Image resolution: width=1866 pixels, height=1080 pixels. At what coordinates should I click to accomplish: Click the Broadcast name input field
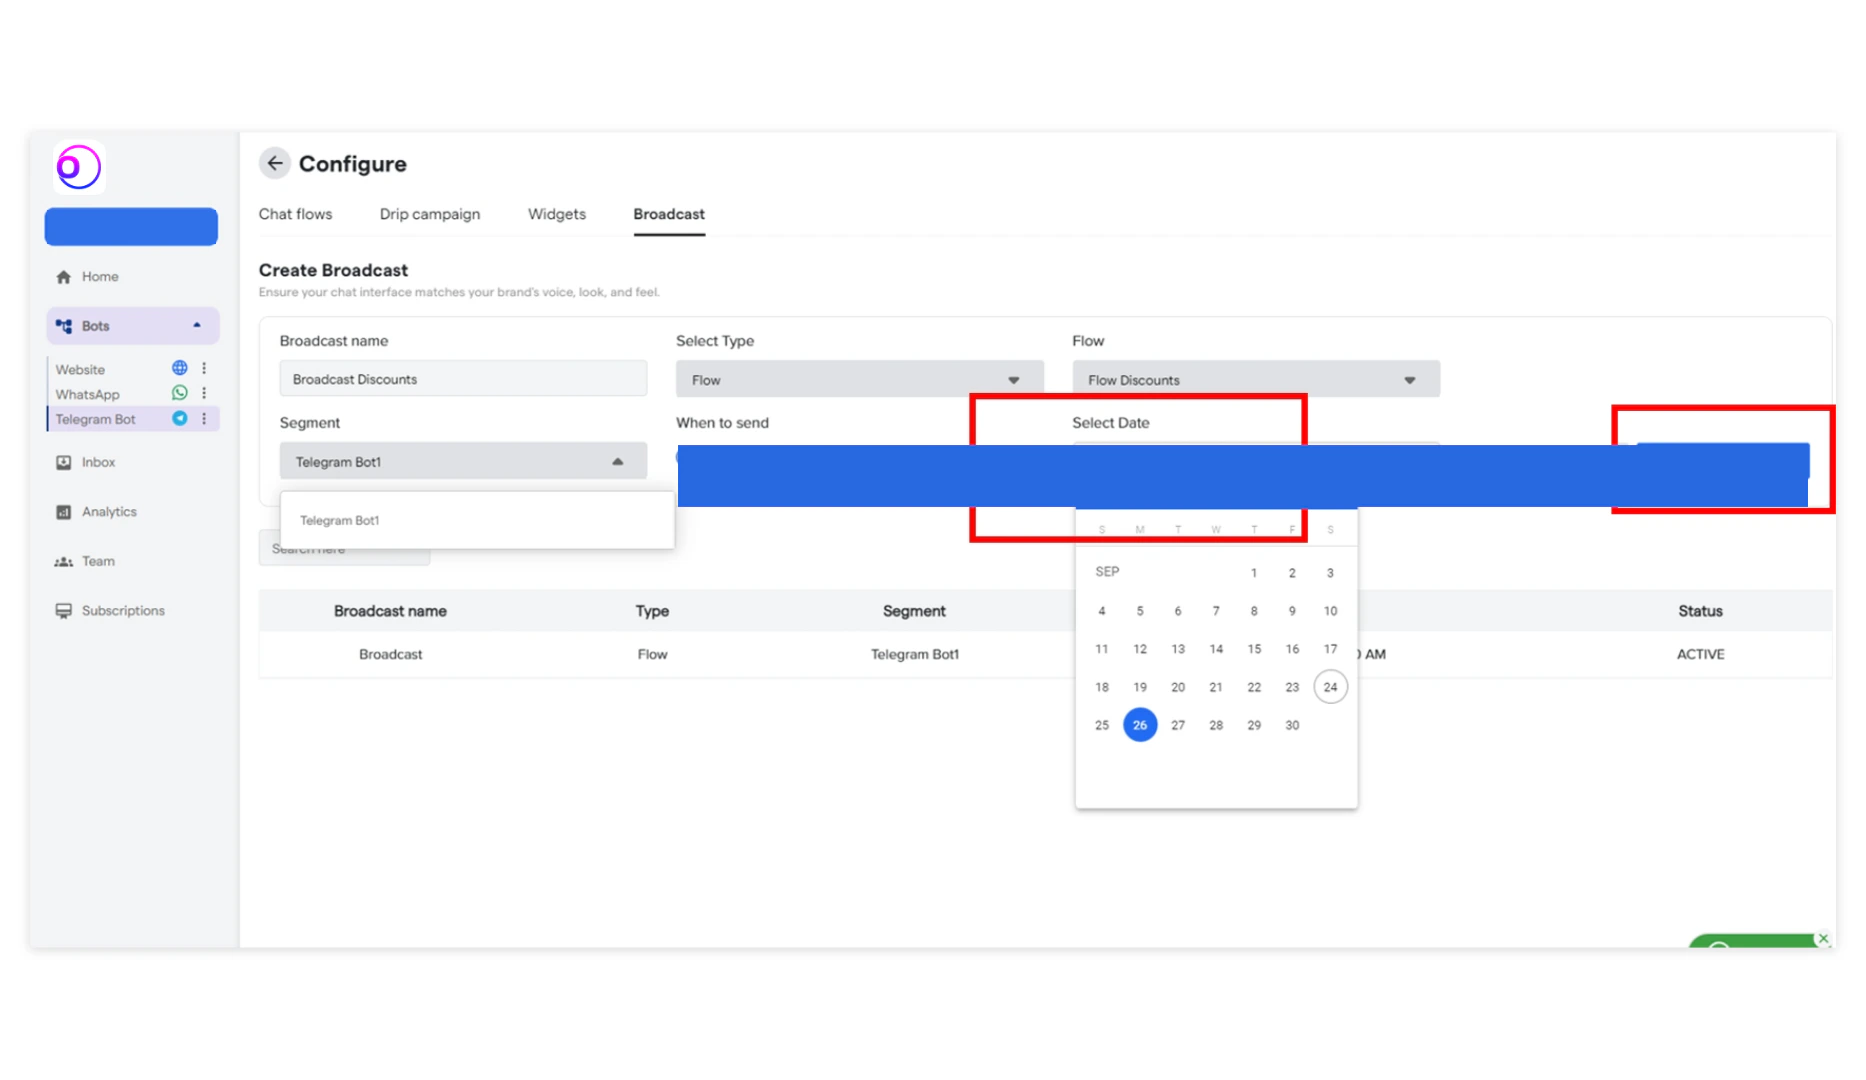coord(463,379)
